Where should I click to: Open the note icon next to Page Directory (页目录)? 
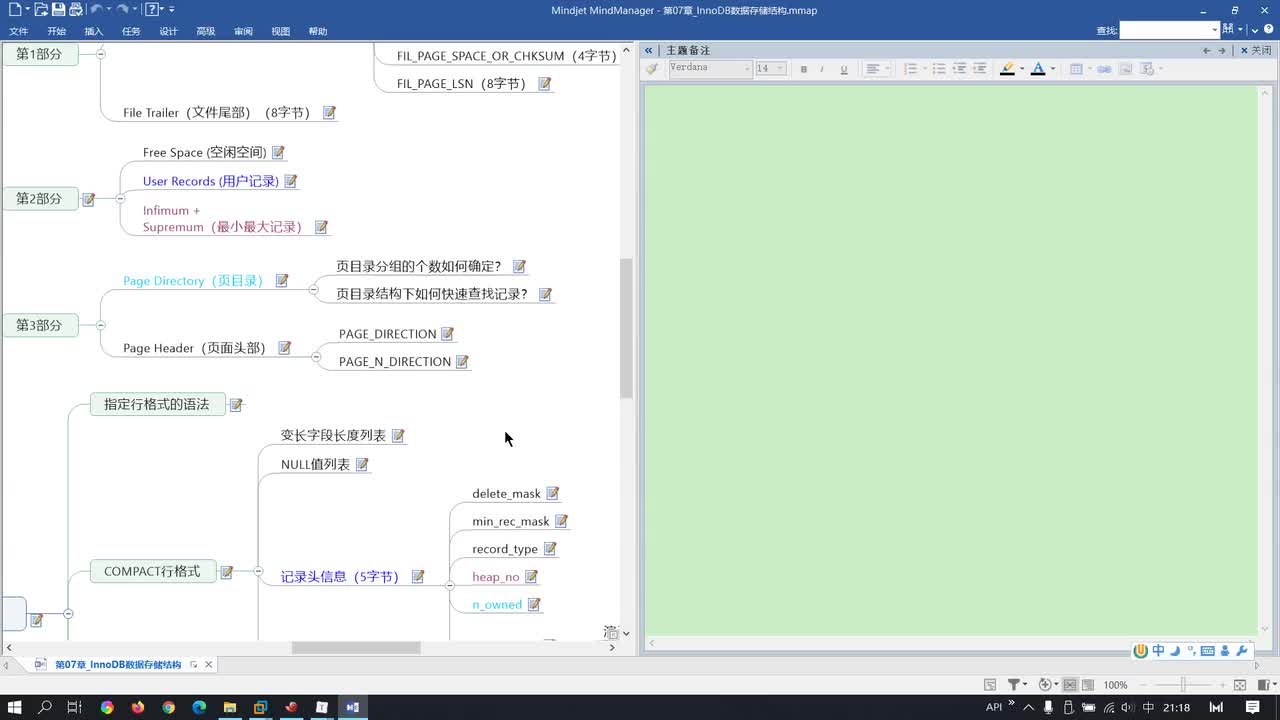click(282, 281)
